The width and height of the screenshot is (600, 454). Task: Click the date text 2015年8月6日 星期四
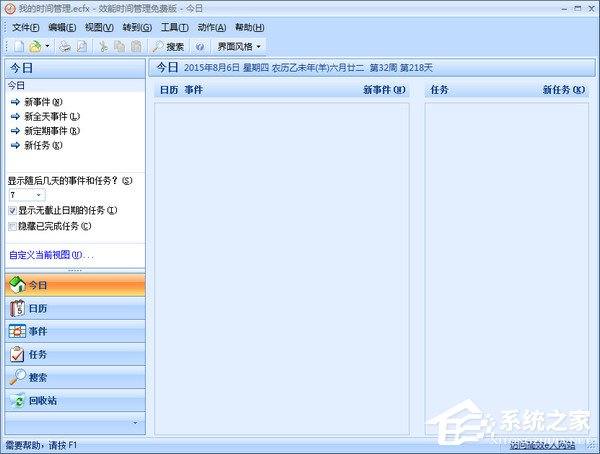(x=226, y=68)
